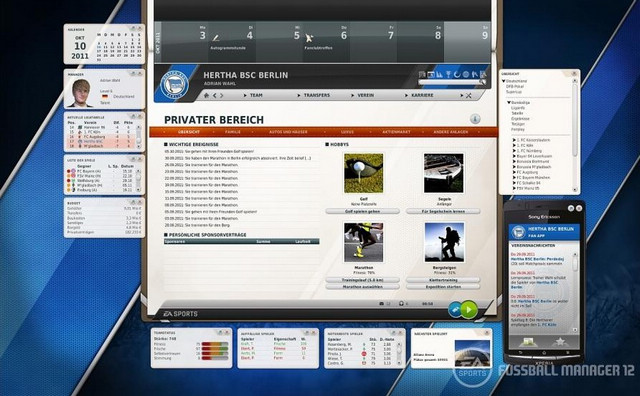Click the green continue play button

pyautogui.click(x=469, y=309)
